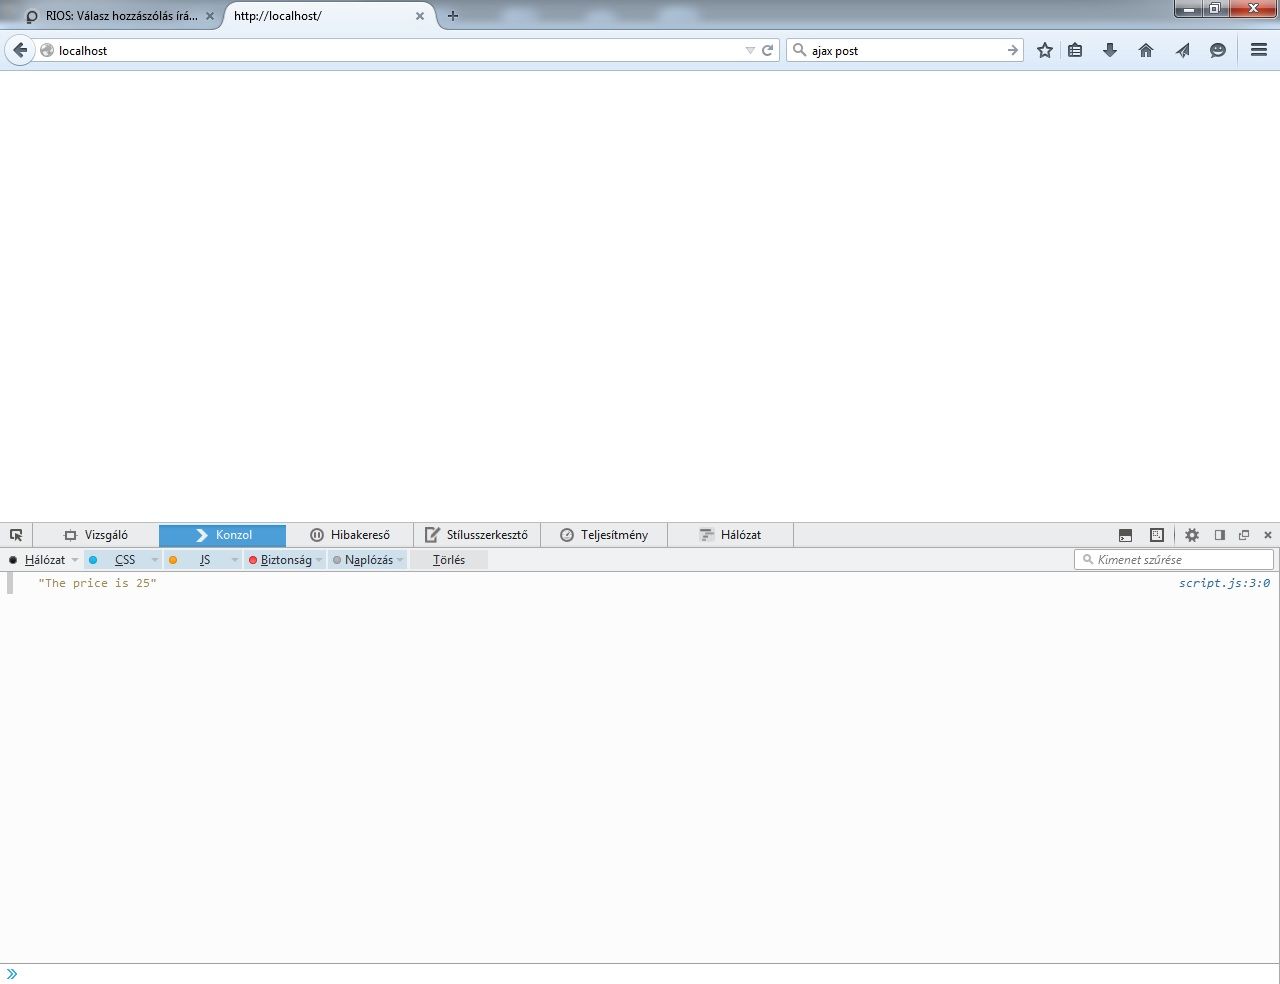Go to the Home page icon
The height and width of the screenshot is (984, 1280).
(1146, 50)
